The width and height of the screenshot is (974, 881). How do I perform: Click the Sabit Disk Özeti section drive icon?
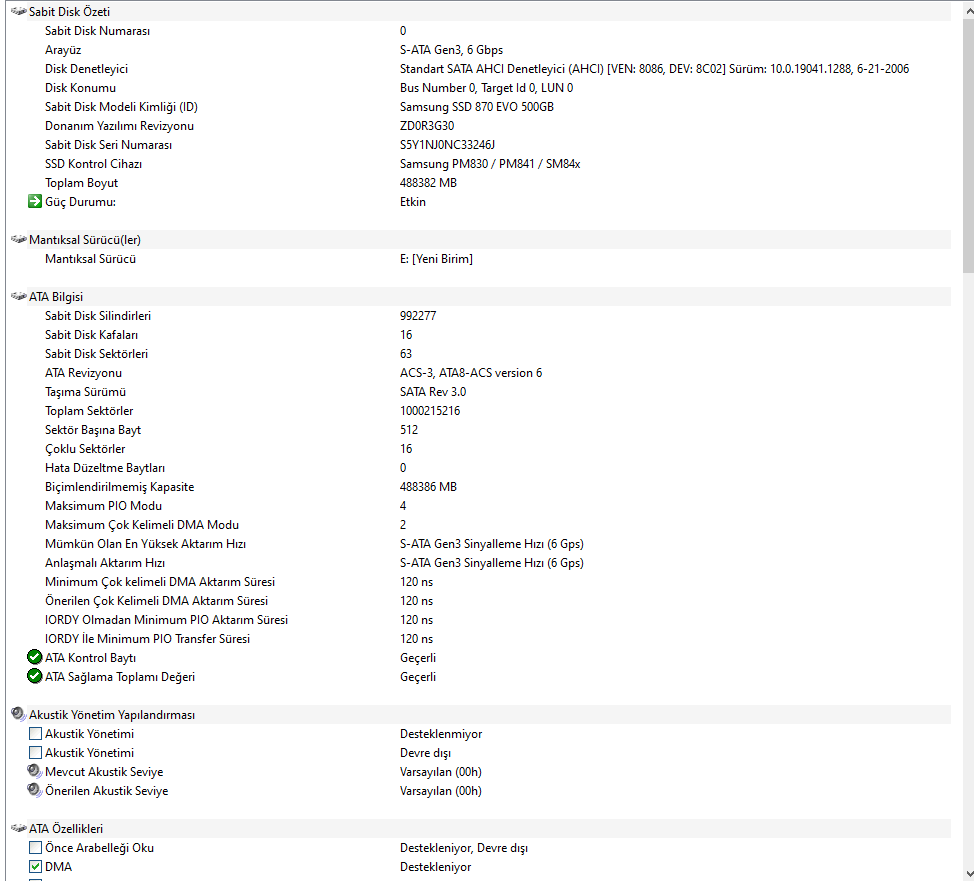pos(19,11)
